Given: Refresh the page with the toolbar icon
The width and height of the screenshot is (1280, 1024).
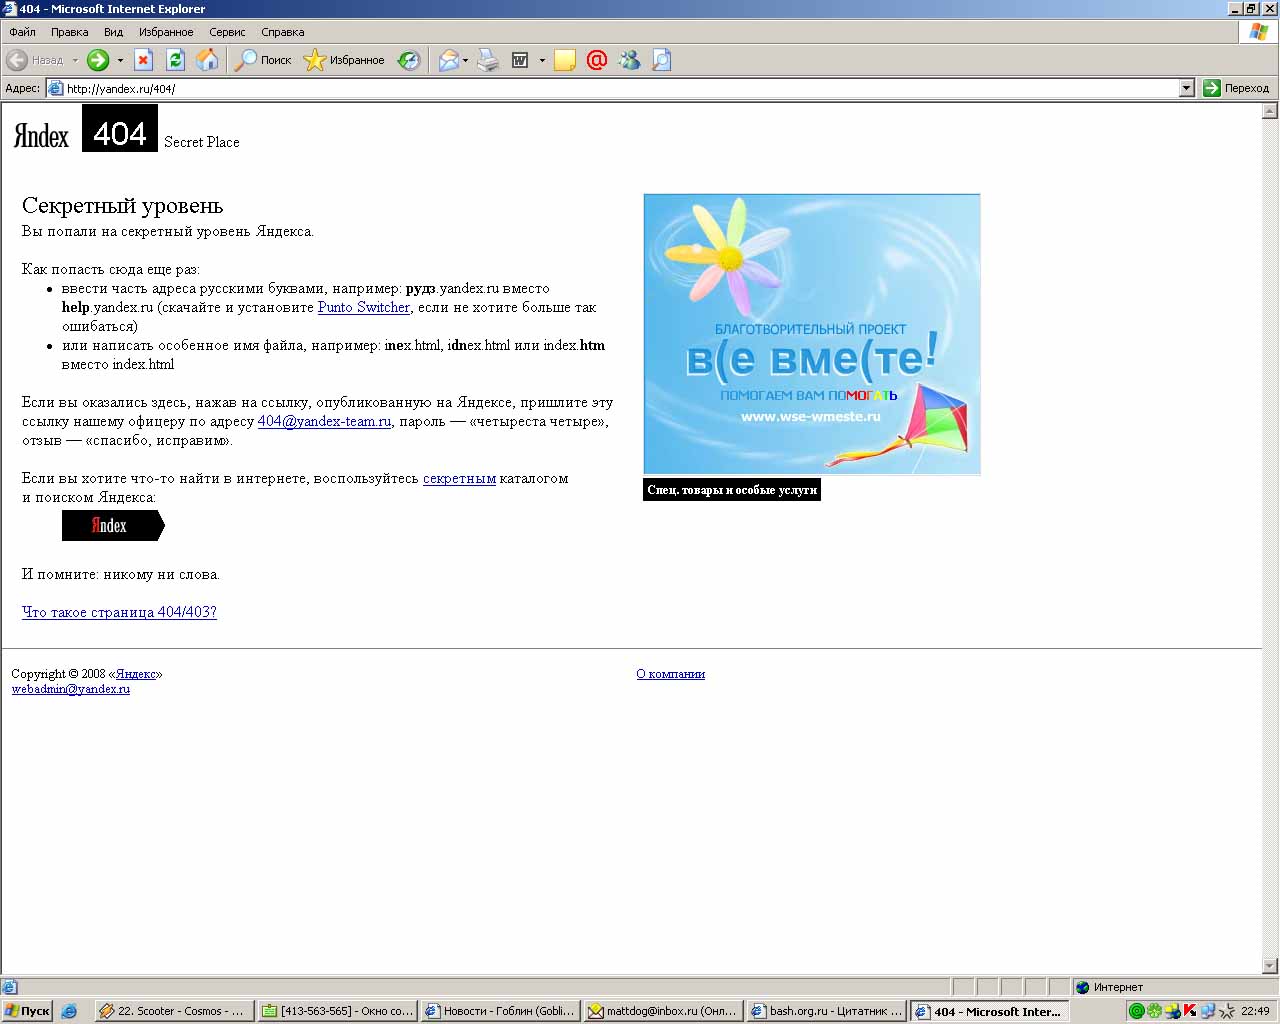Looking at the screenshot, I should point(175,60).
